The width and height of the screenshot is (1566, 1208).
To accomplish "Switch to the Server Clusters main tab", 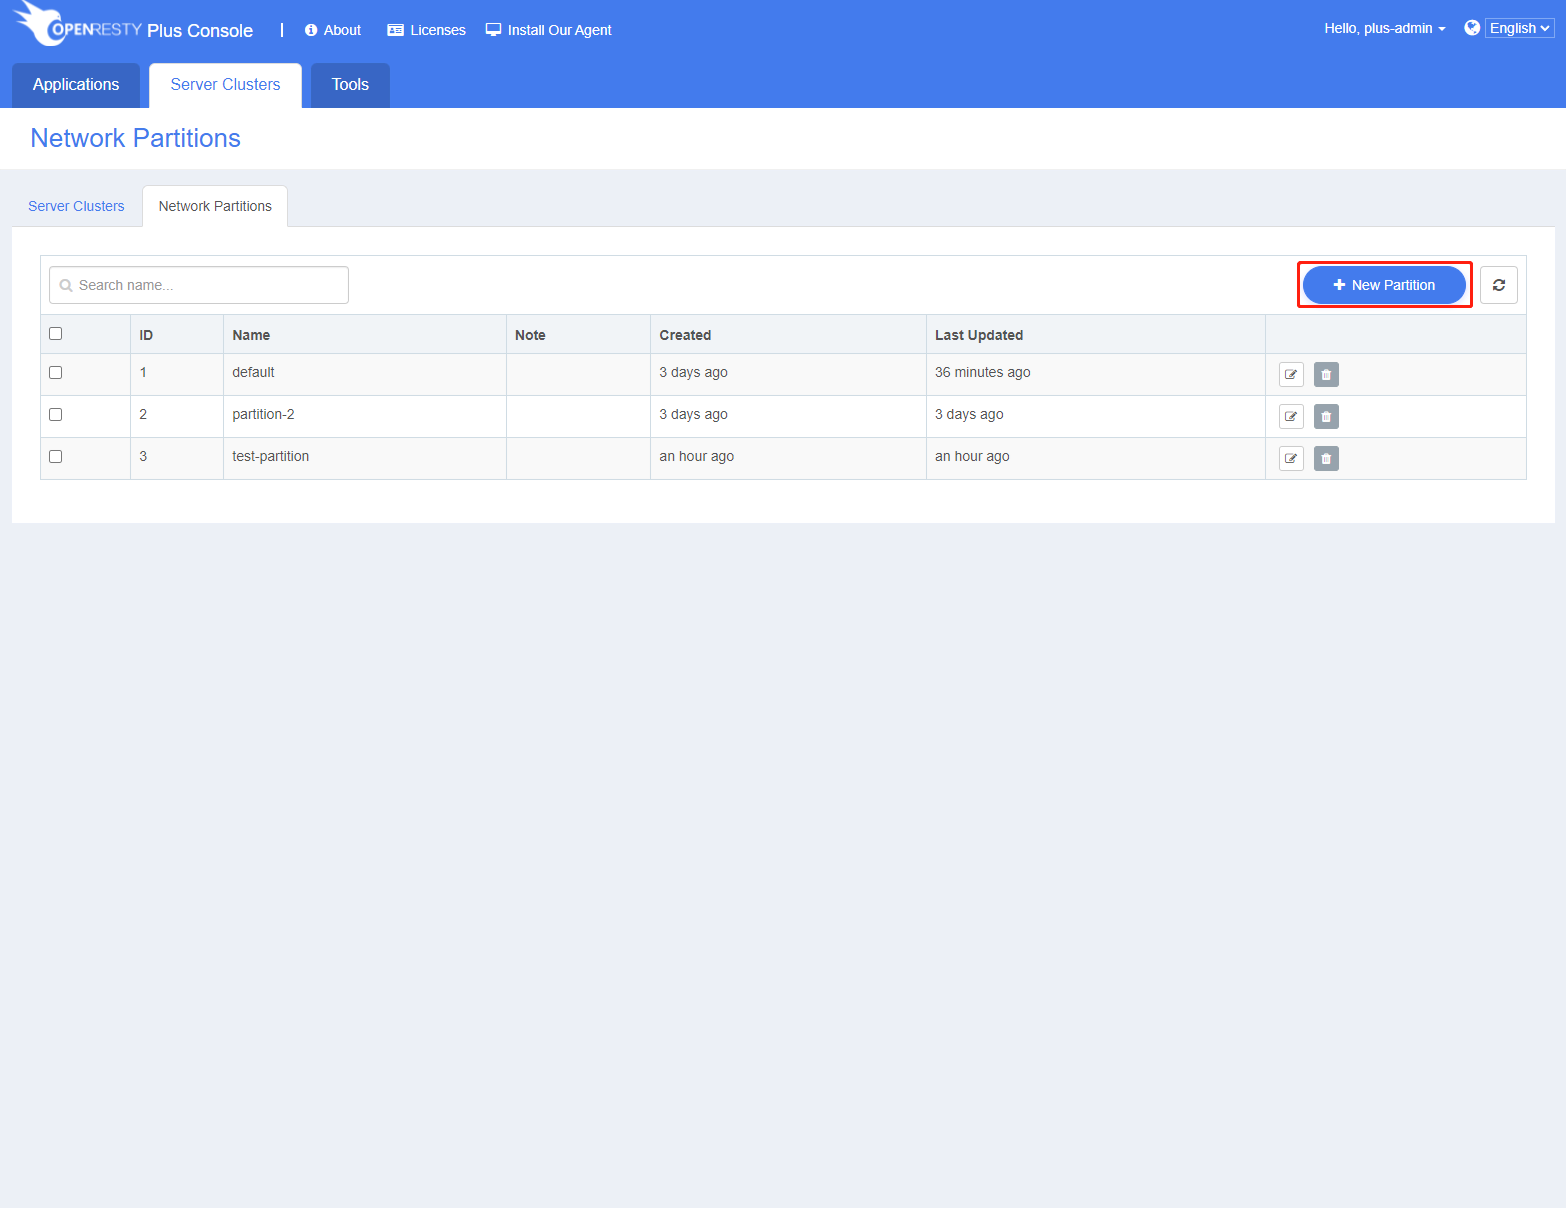I will point(225,85).
